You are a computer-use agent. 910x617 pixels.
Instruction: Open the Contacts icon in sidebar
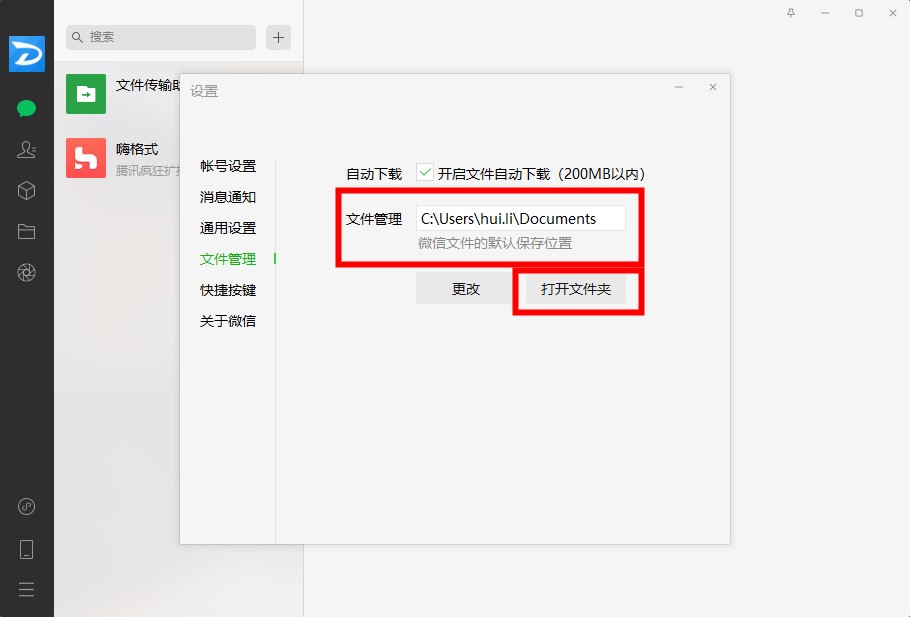pos(26,150)
